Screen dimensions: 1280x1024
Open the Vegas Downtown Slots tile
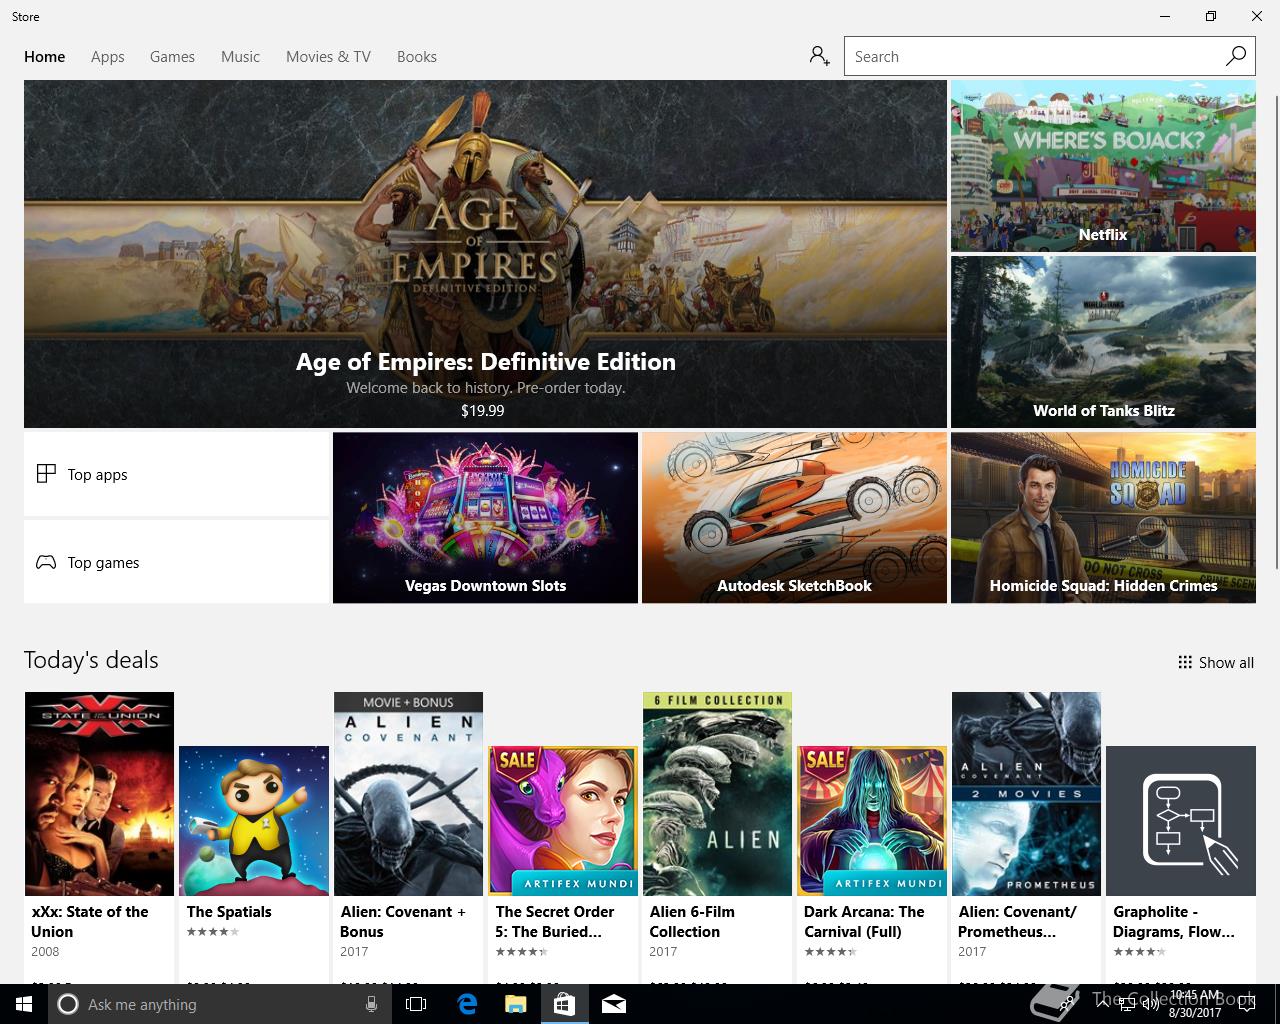(485, 518)
